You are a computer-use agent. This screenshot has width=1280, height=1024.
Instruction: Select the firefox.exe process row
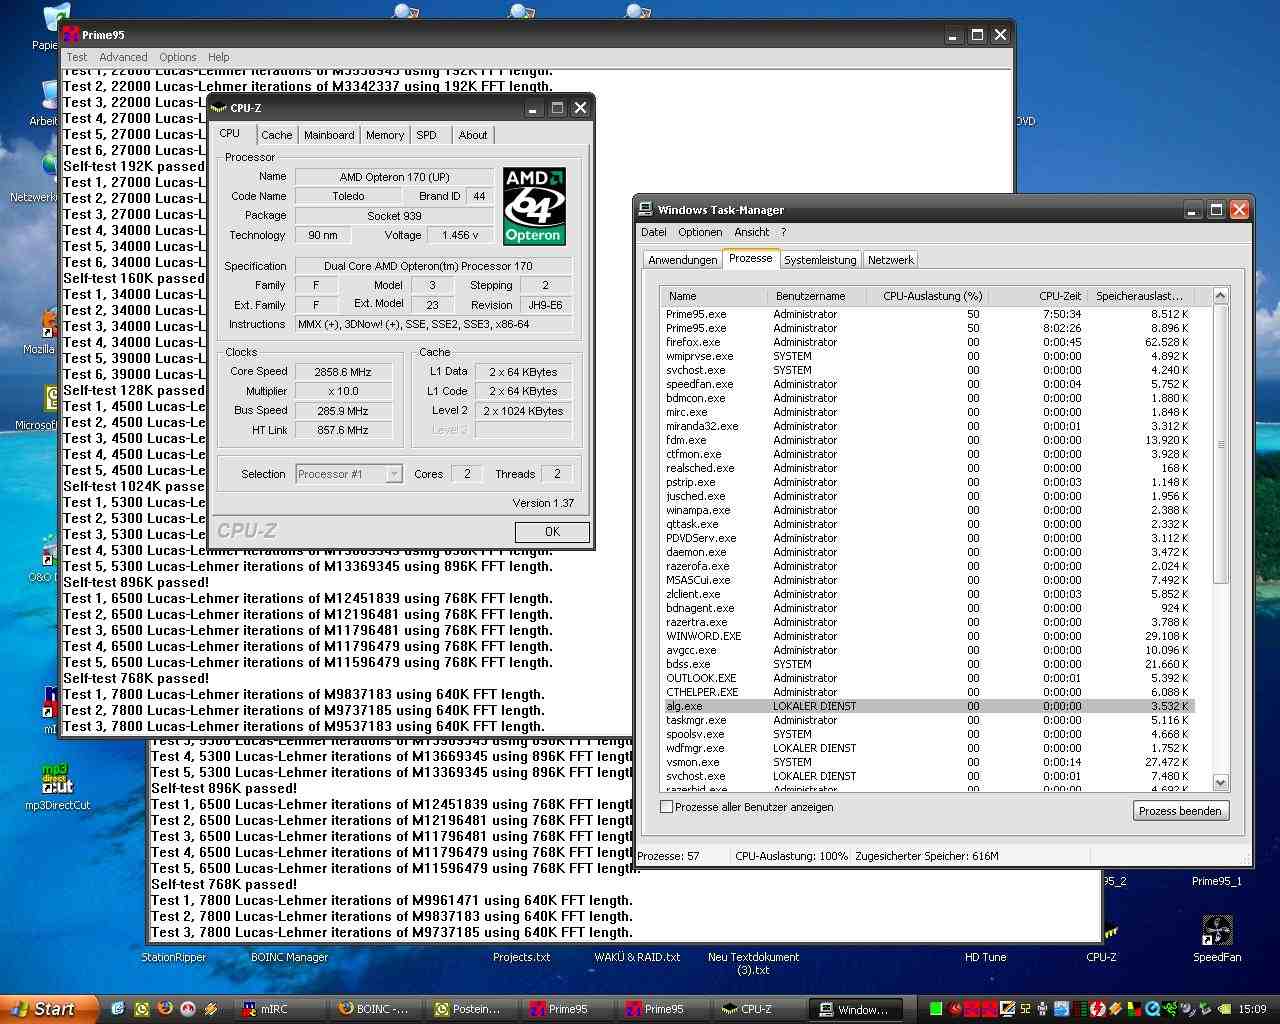coord(927,342)
